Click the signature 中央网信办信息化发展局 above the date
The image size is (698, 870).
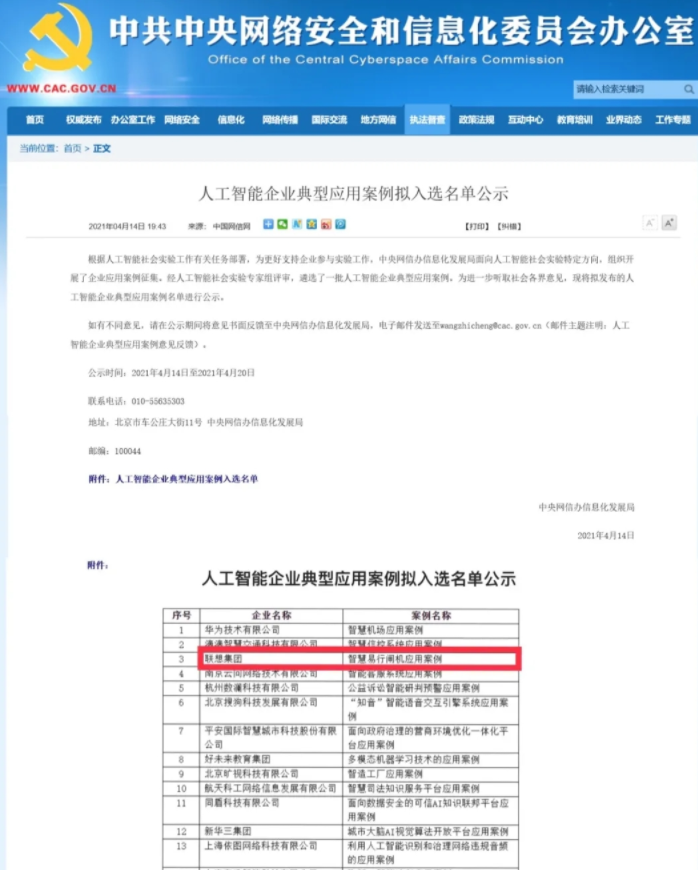[x=586, y=507]
